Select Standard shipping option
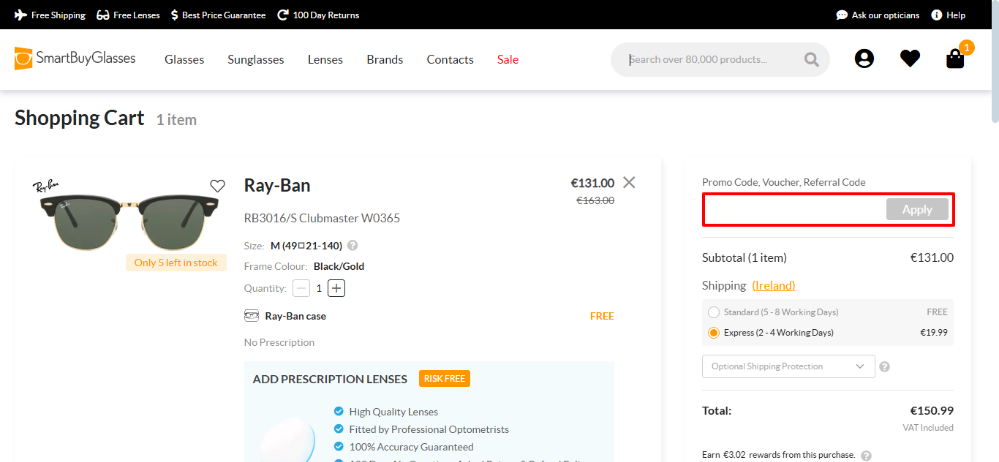The image size is (999, 462). point(714,312)
